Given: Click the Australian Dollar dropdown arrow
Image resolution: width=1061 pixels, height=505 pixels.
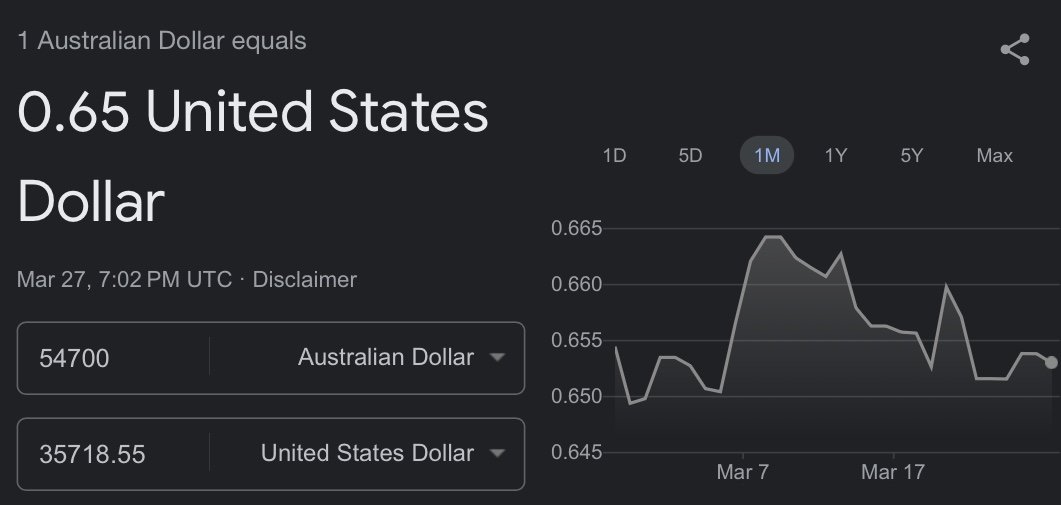Looking at the screenshot, I should click(x=497, y=357).
